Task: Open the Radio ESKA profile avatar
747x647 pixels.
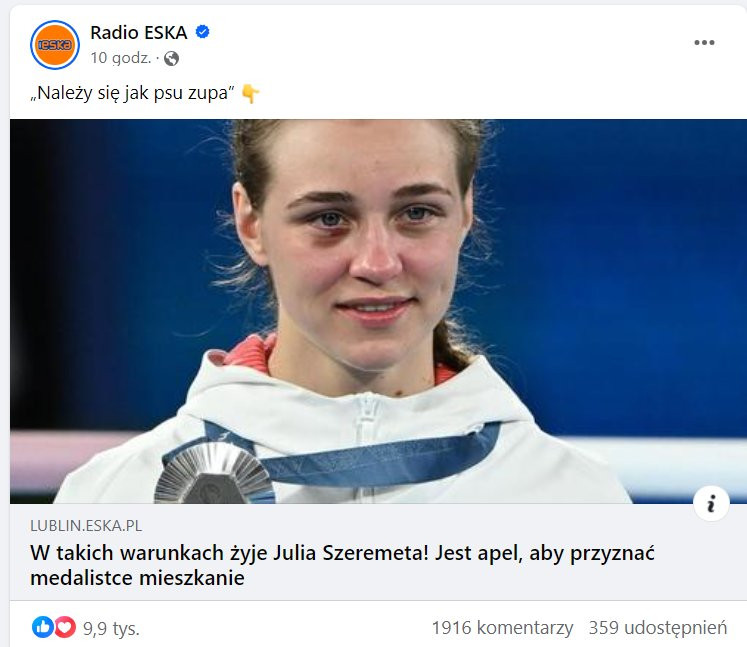Action: [55, 45]
